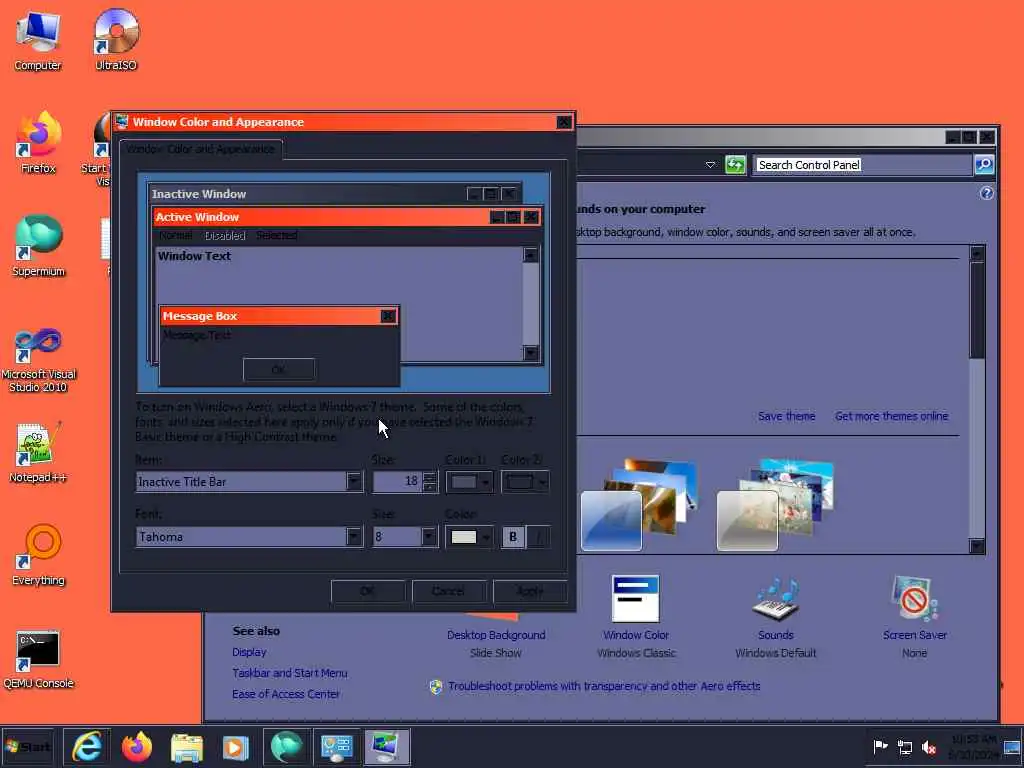
Task: Open the Aero troubleshoot problems link
Action: [603, 686]
